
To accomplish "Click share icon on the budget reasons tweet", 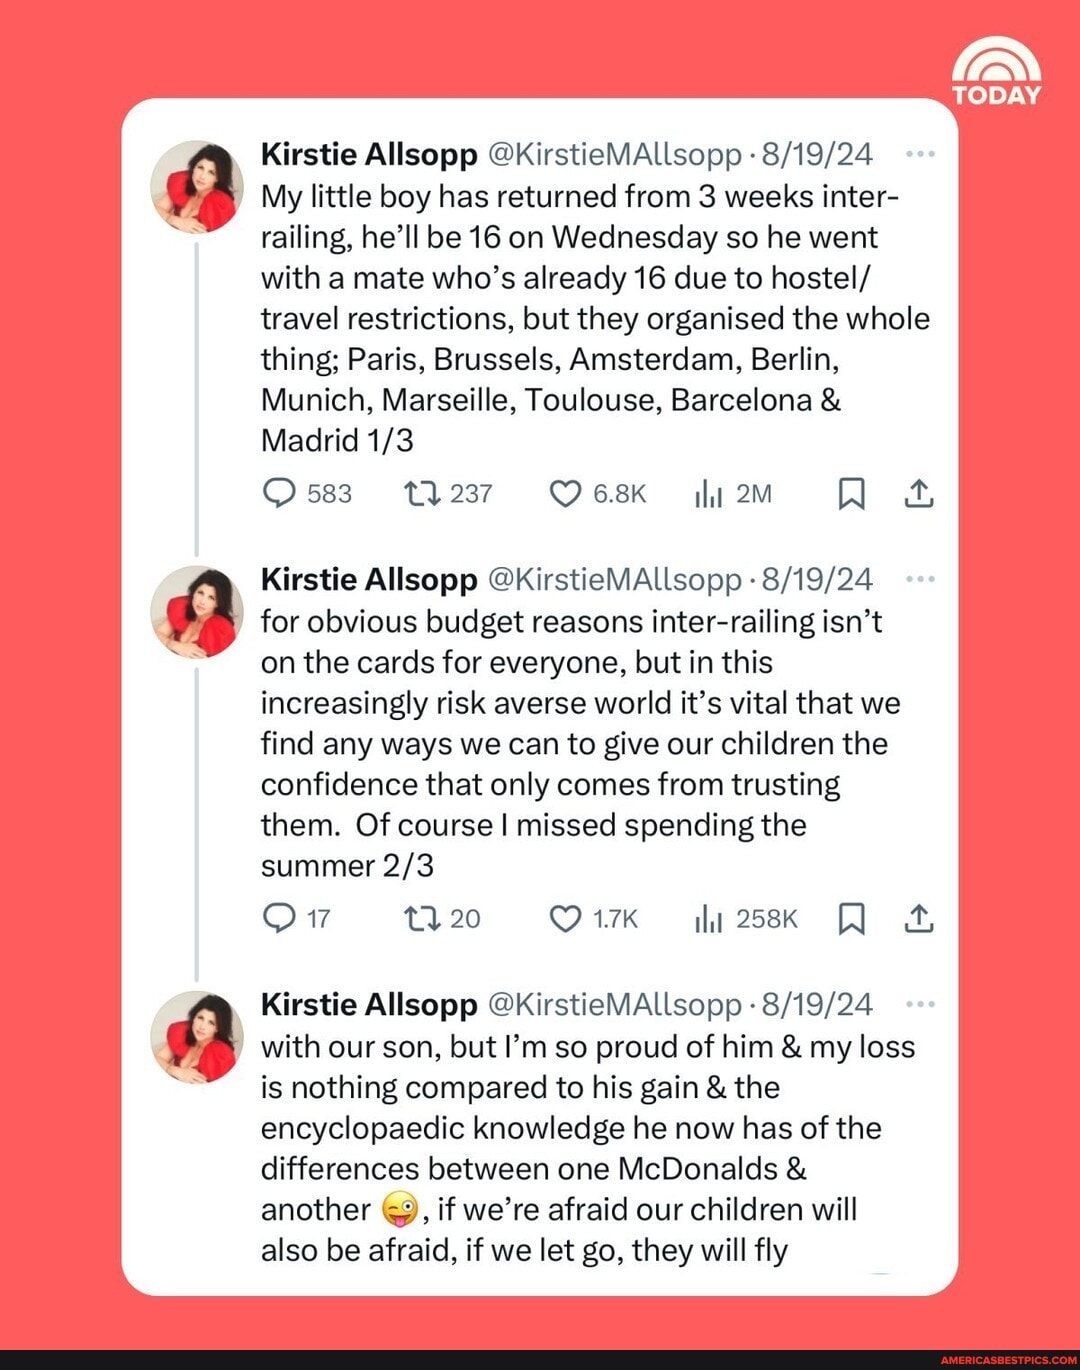I will click(x=919, y=918).
